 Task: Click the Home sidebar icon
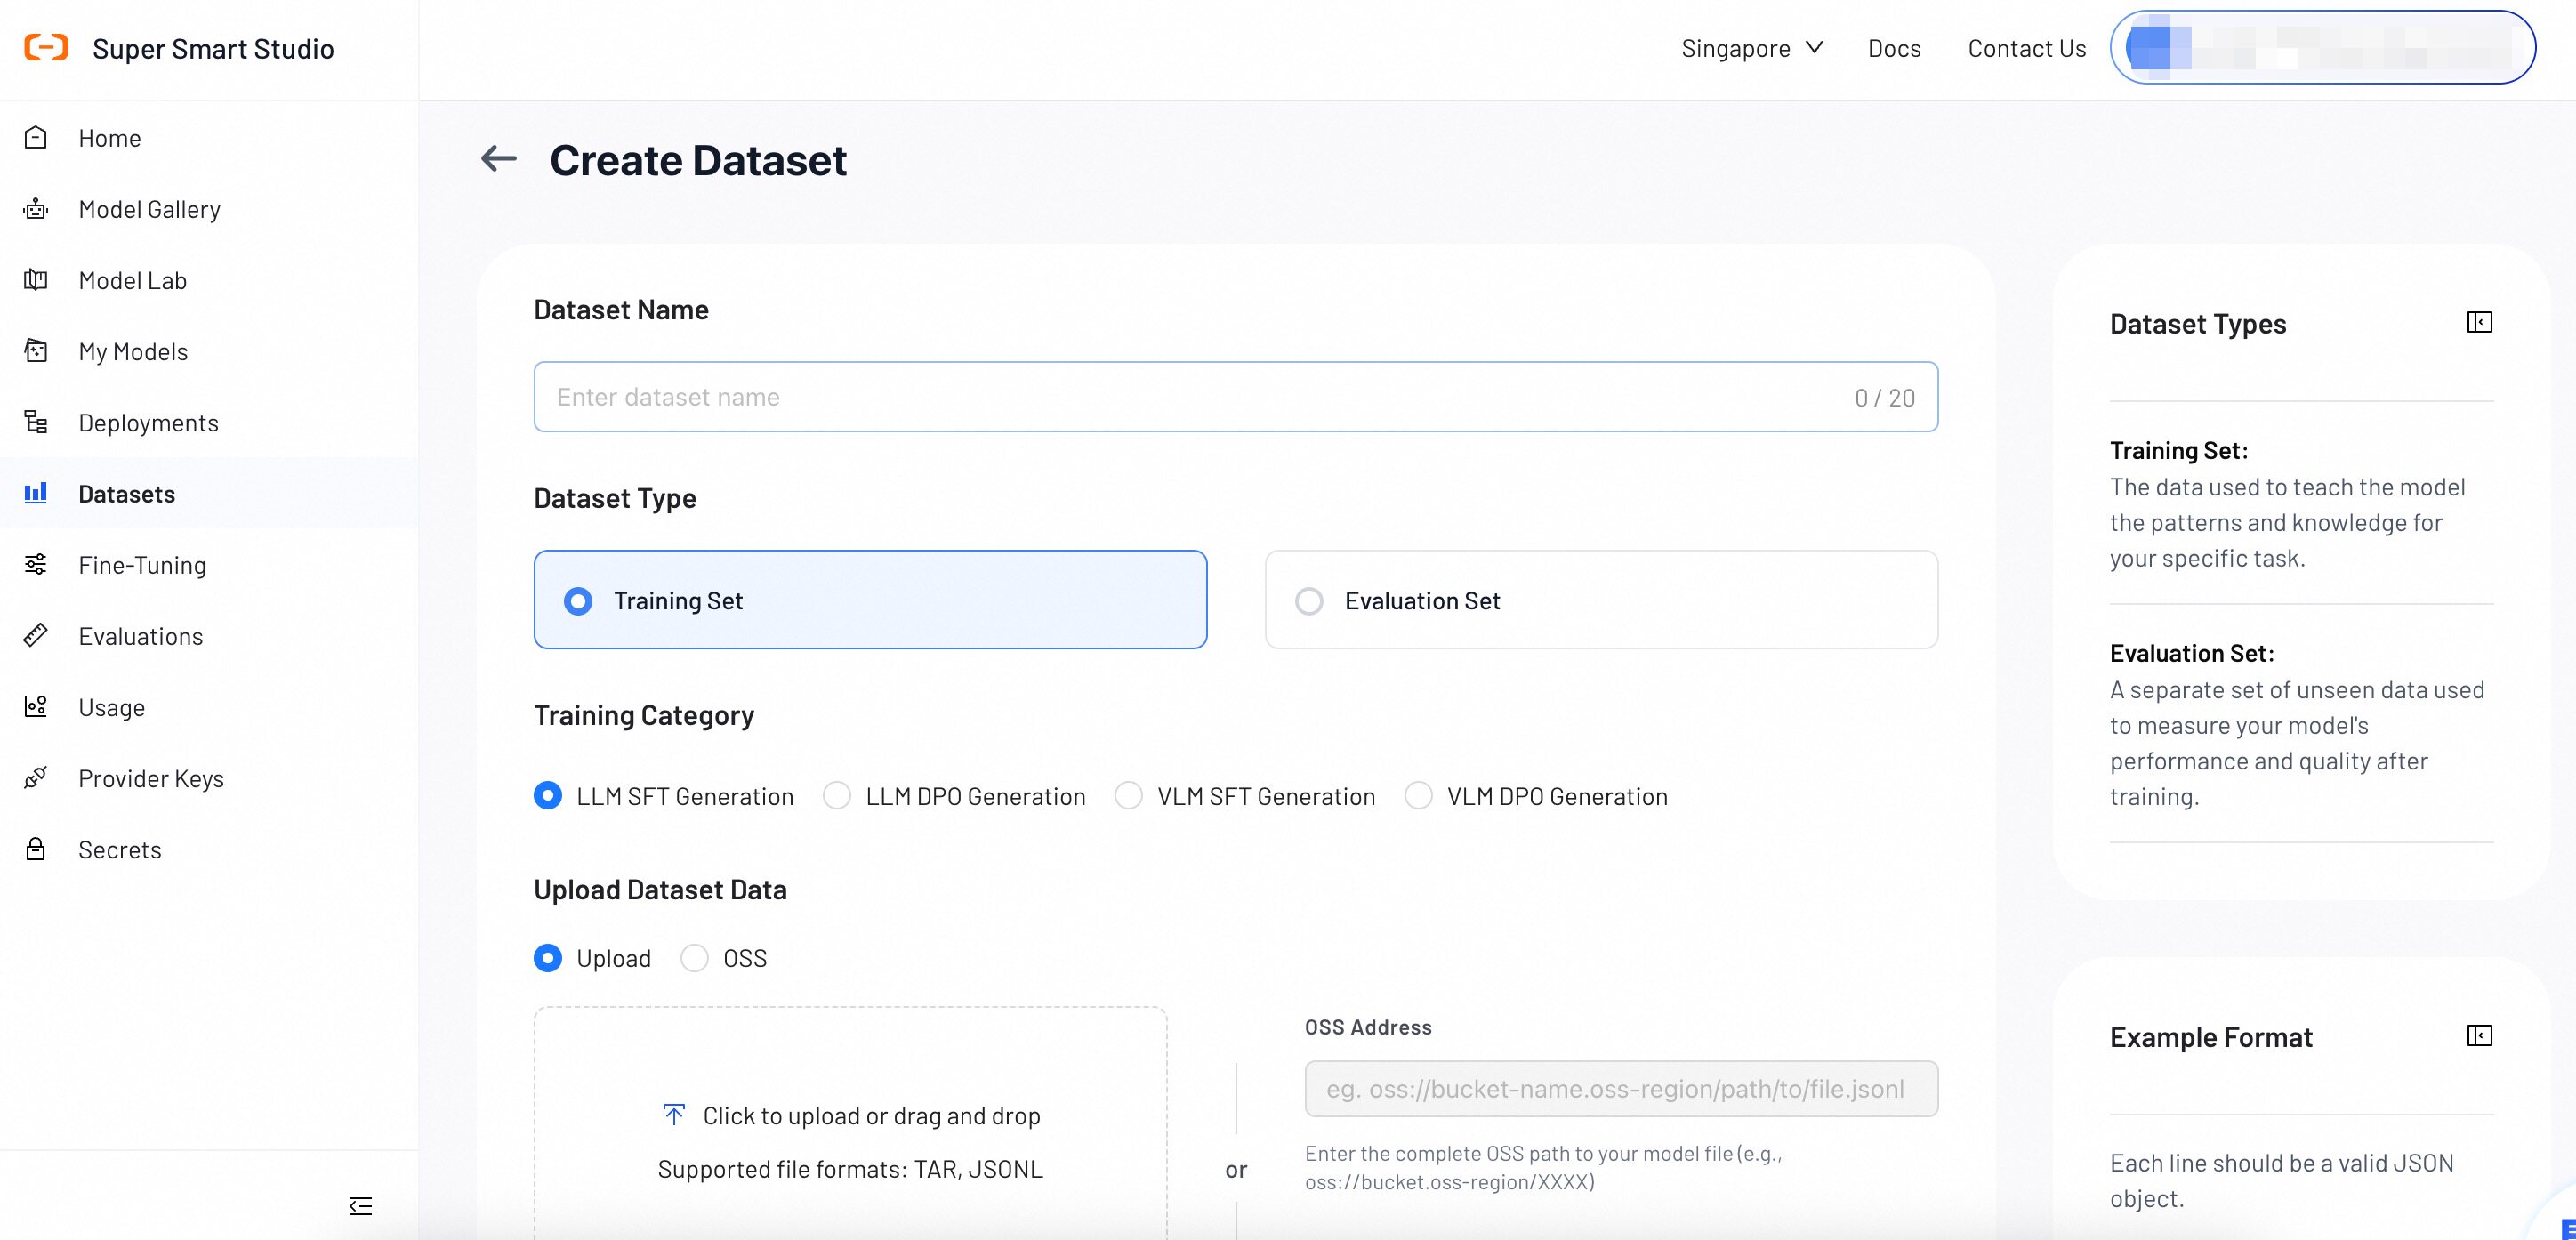(x=36, y=137)
